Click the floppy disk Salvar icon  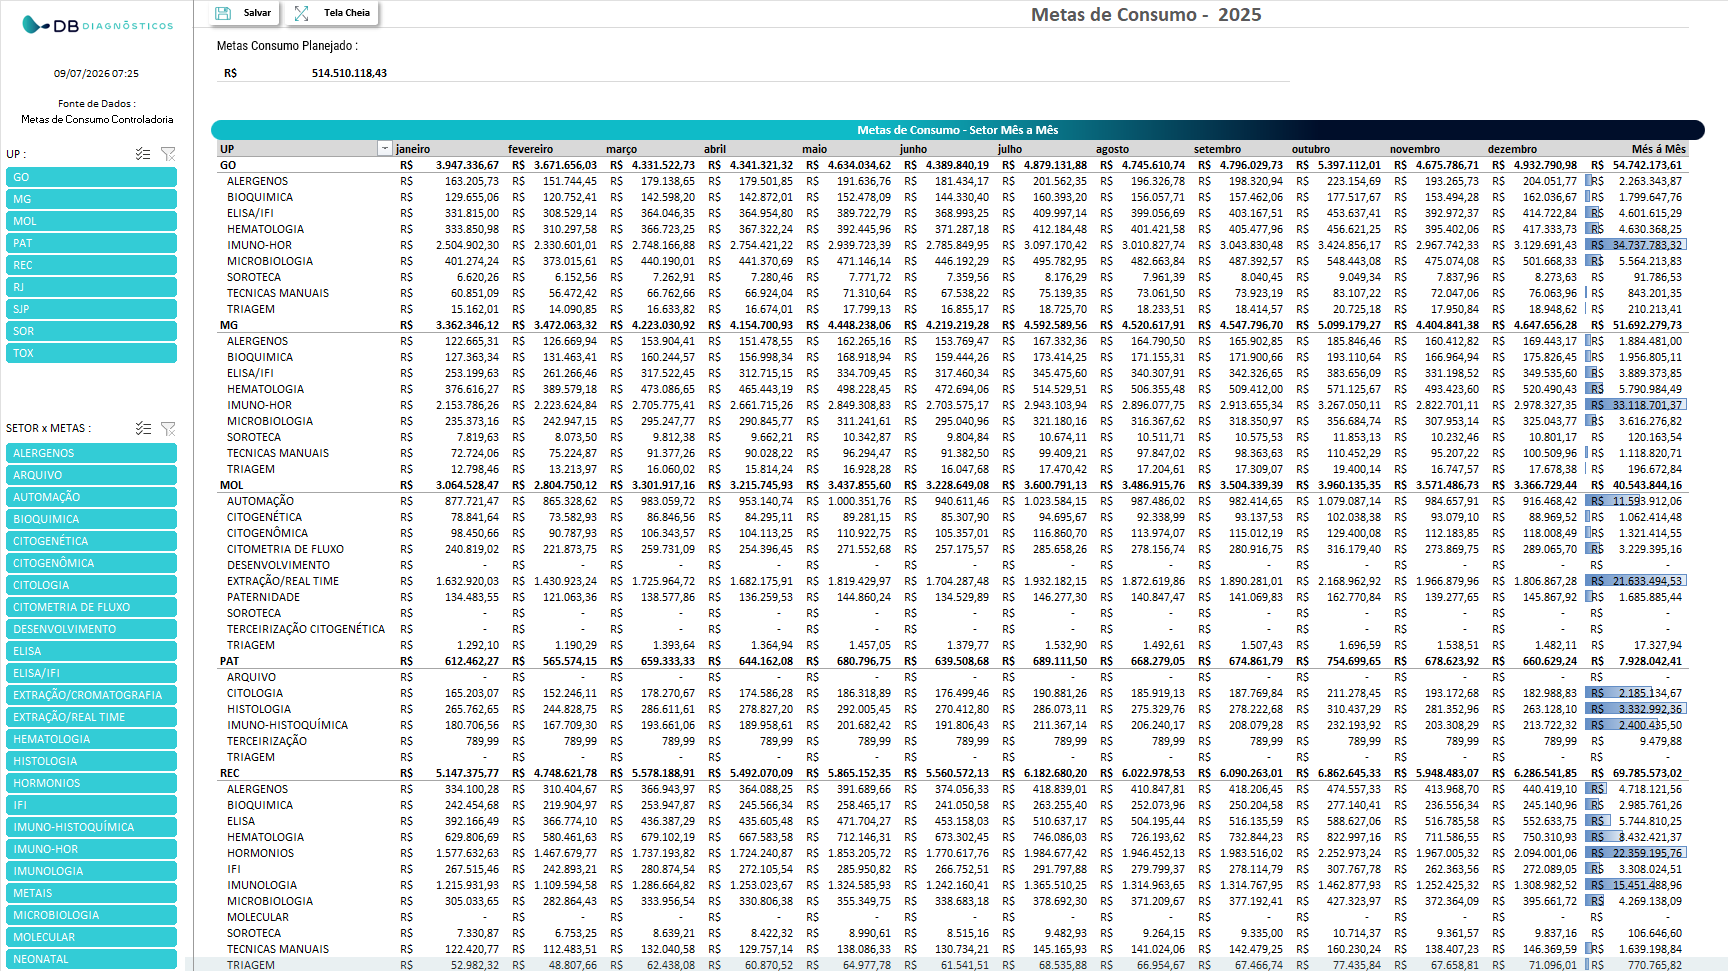[223, 13]
